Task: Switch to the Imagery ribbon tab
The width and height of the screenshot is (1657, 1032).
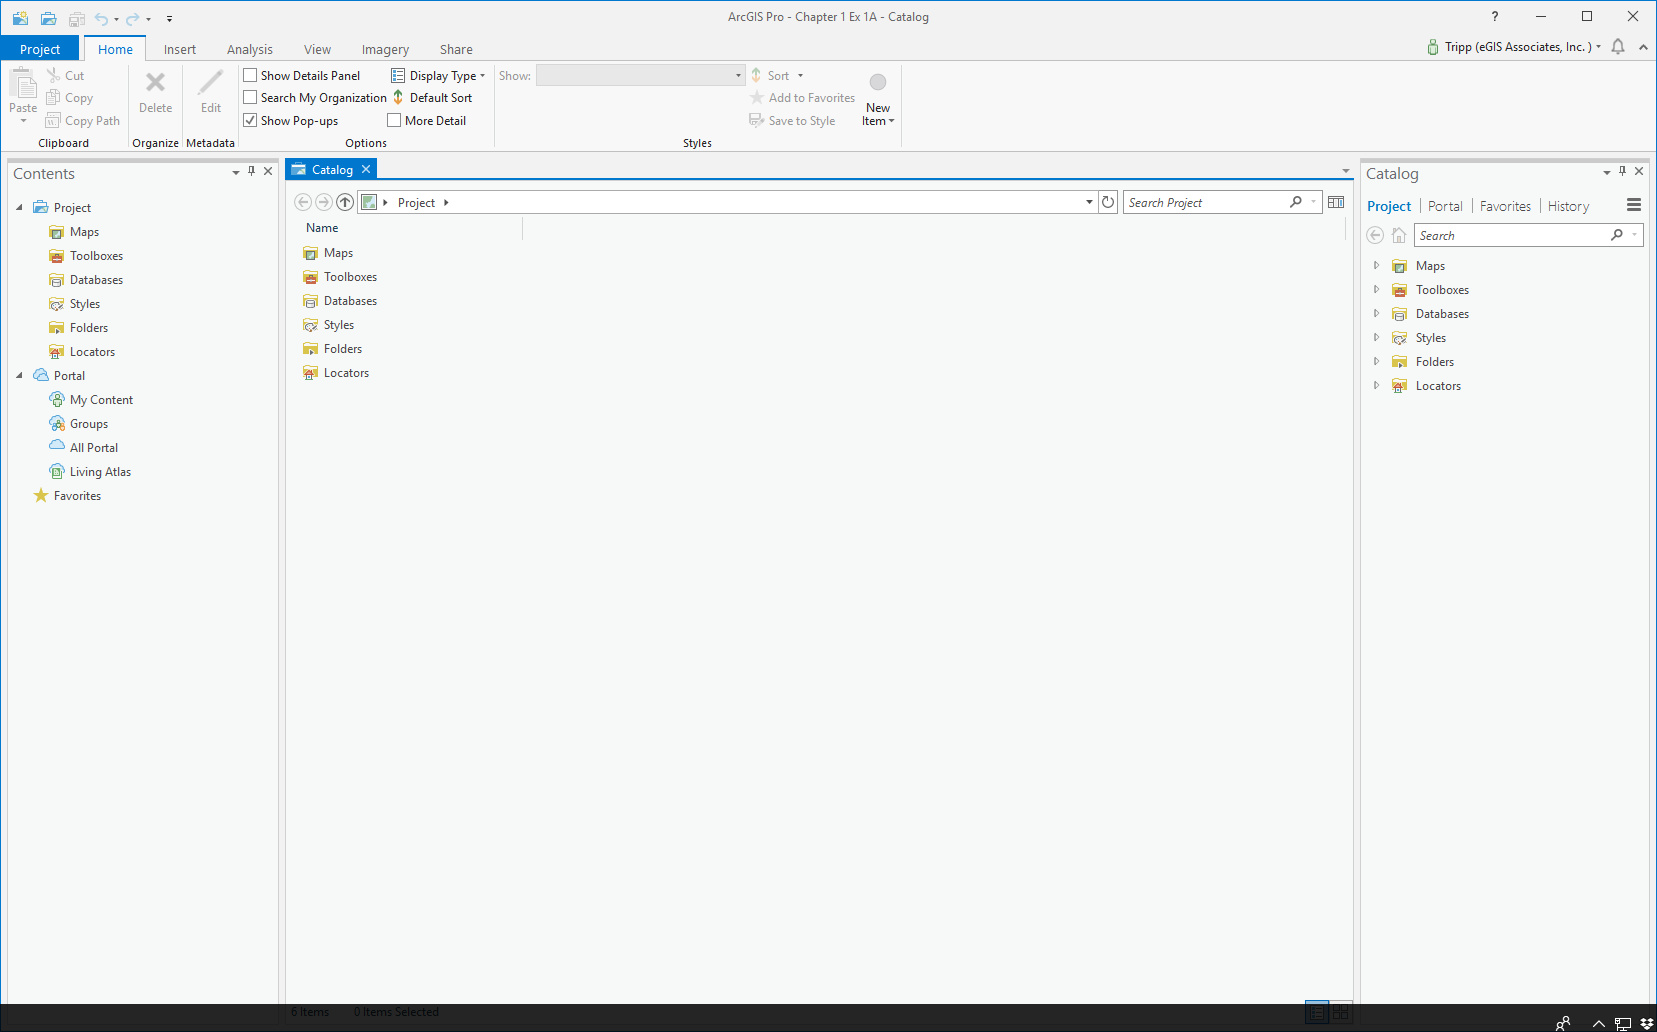Action: click(385, 49)
